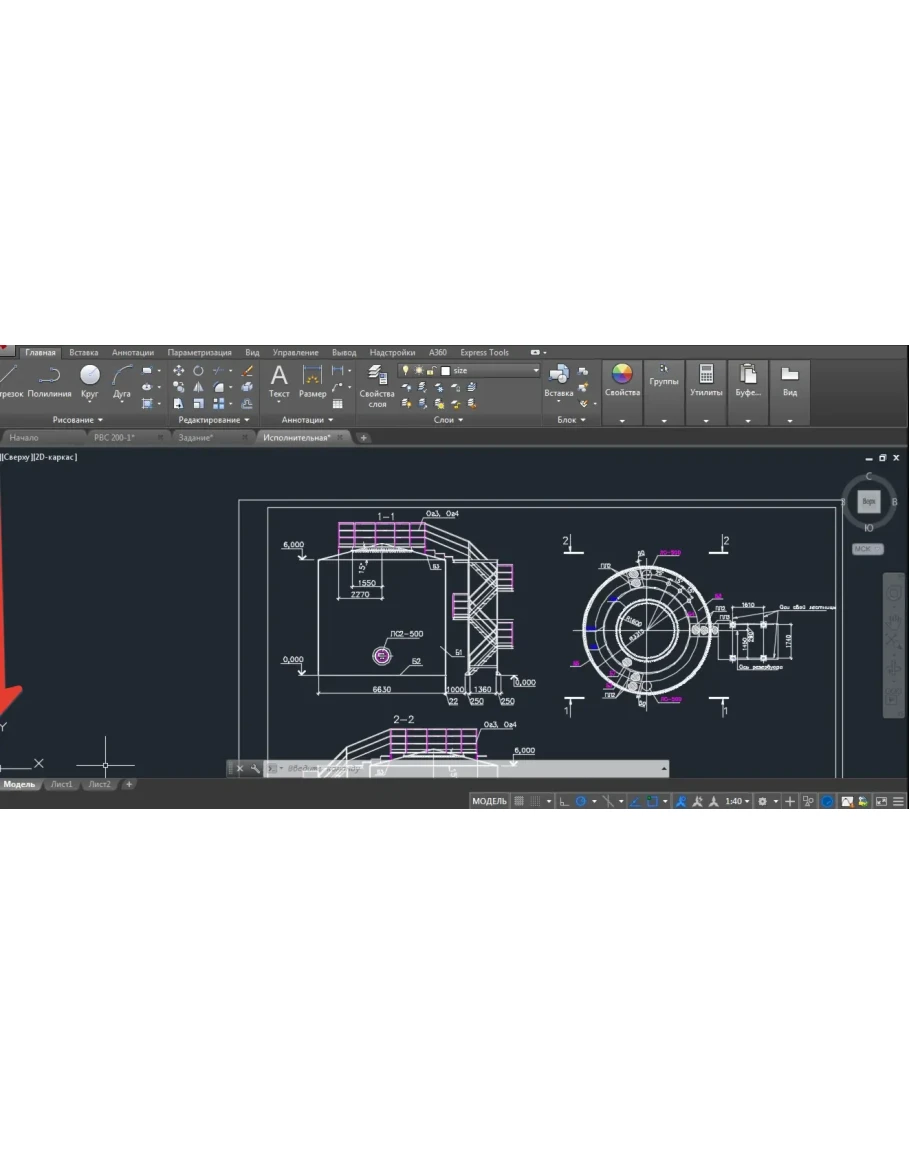Toggle polar tracking in status bar
This screenshot has width=910, height=1155.
coord(581,802)
